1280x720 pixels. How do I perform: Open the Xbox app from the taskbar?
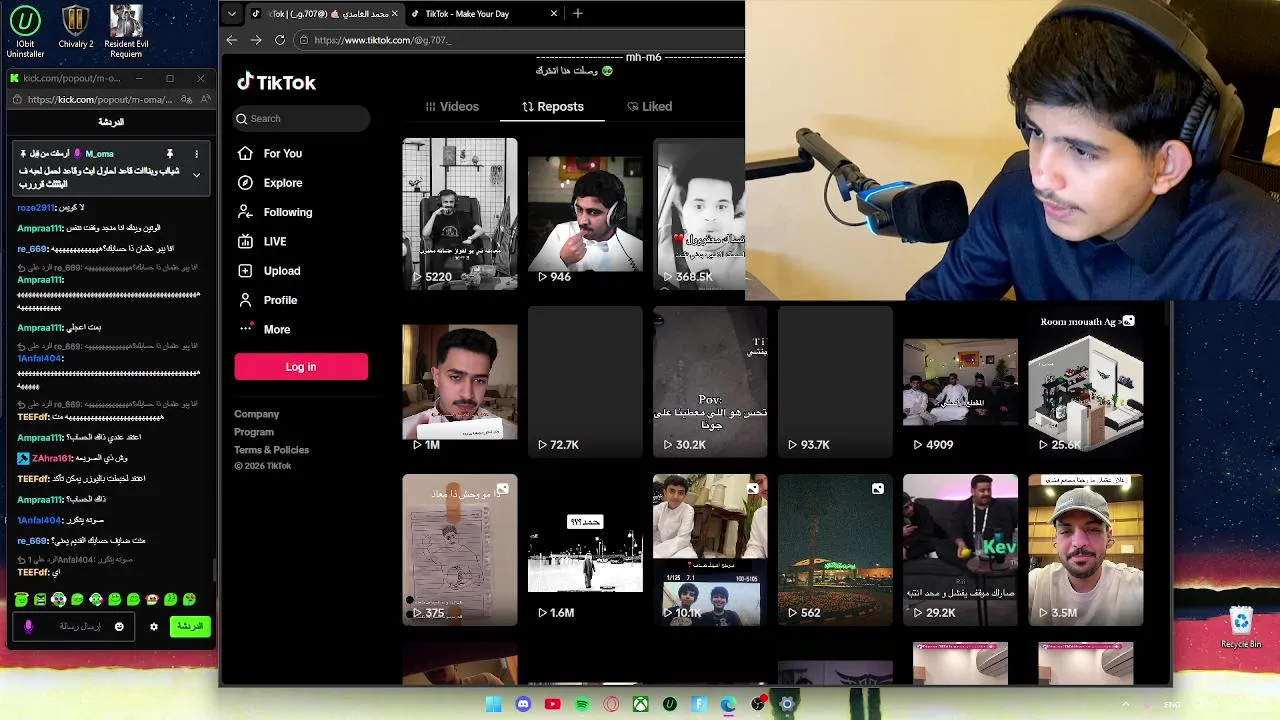(640, 705)
